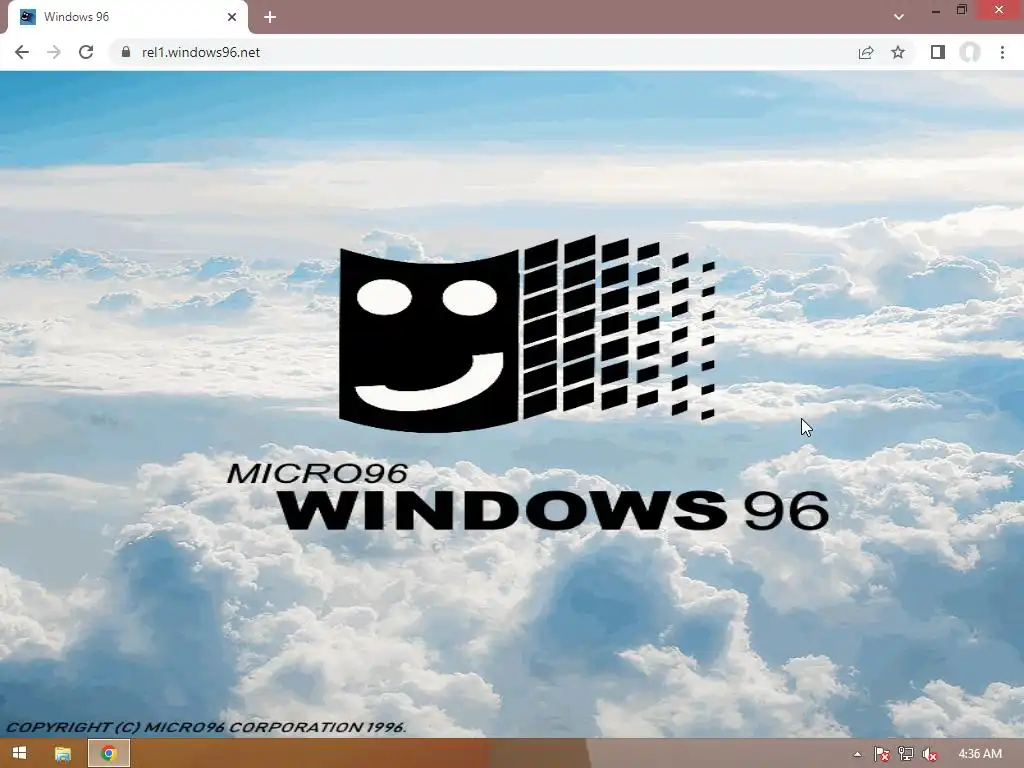
Task: Click the muted volume tray icon
Action: click(930, 754)
